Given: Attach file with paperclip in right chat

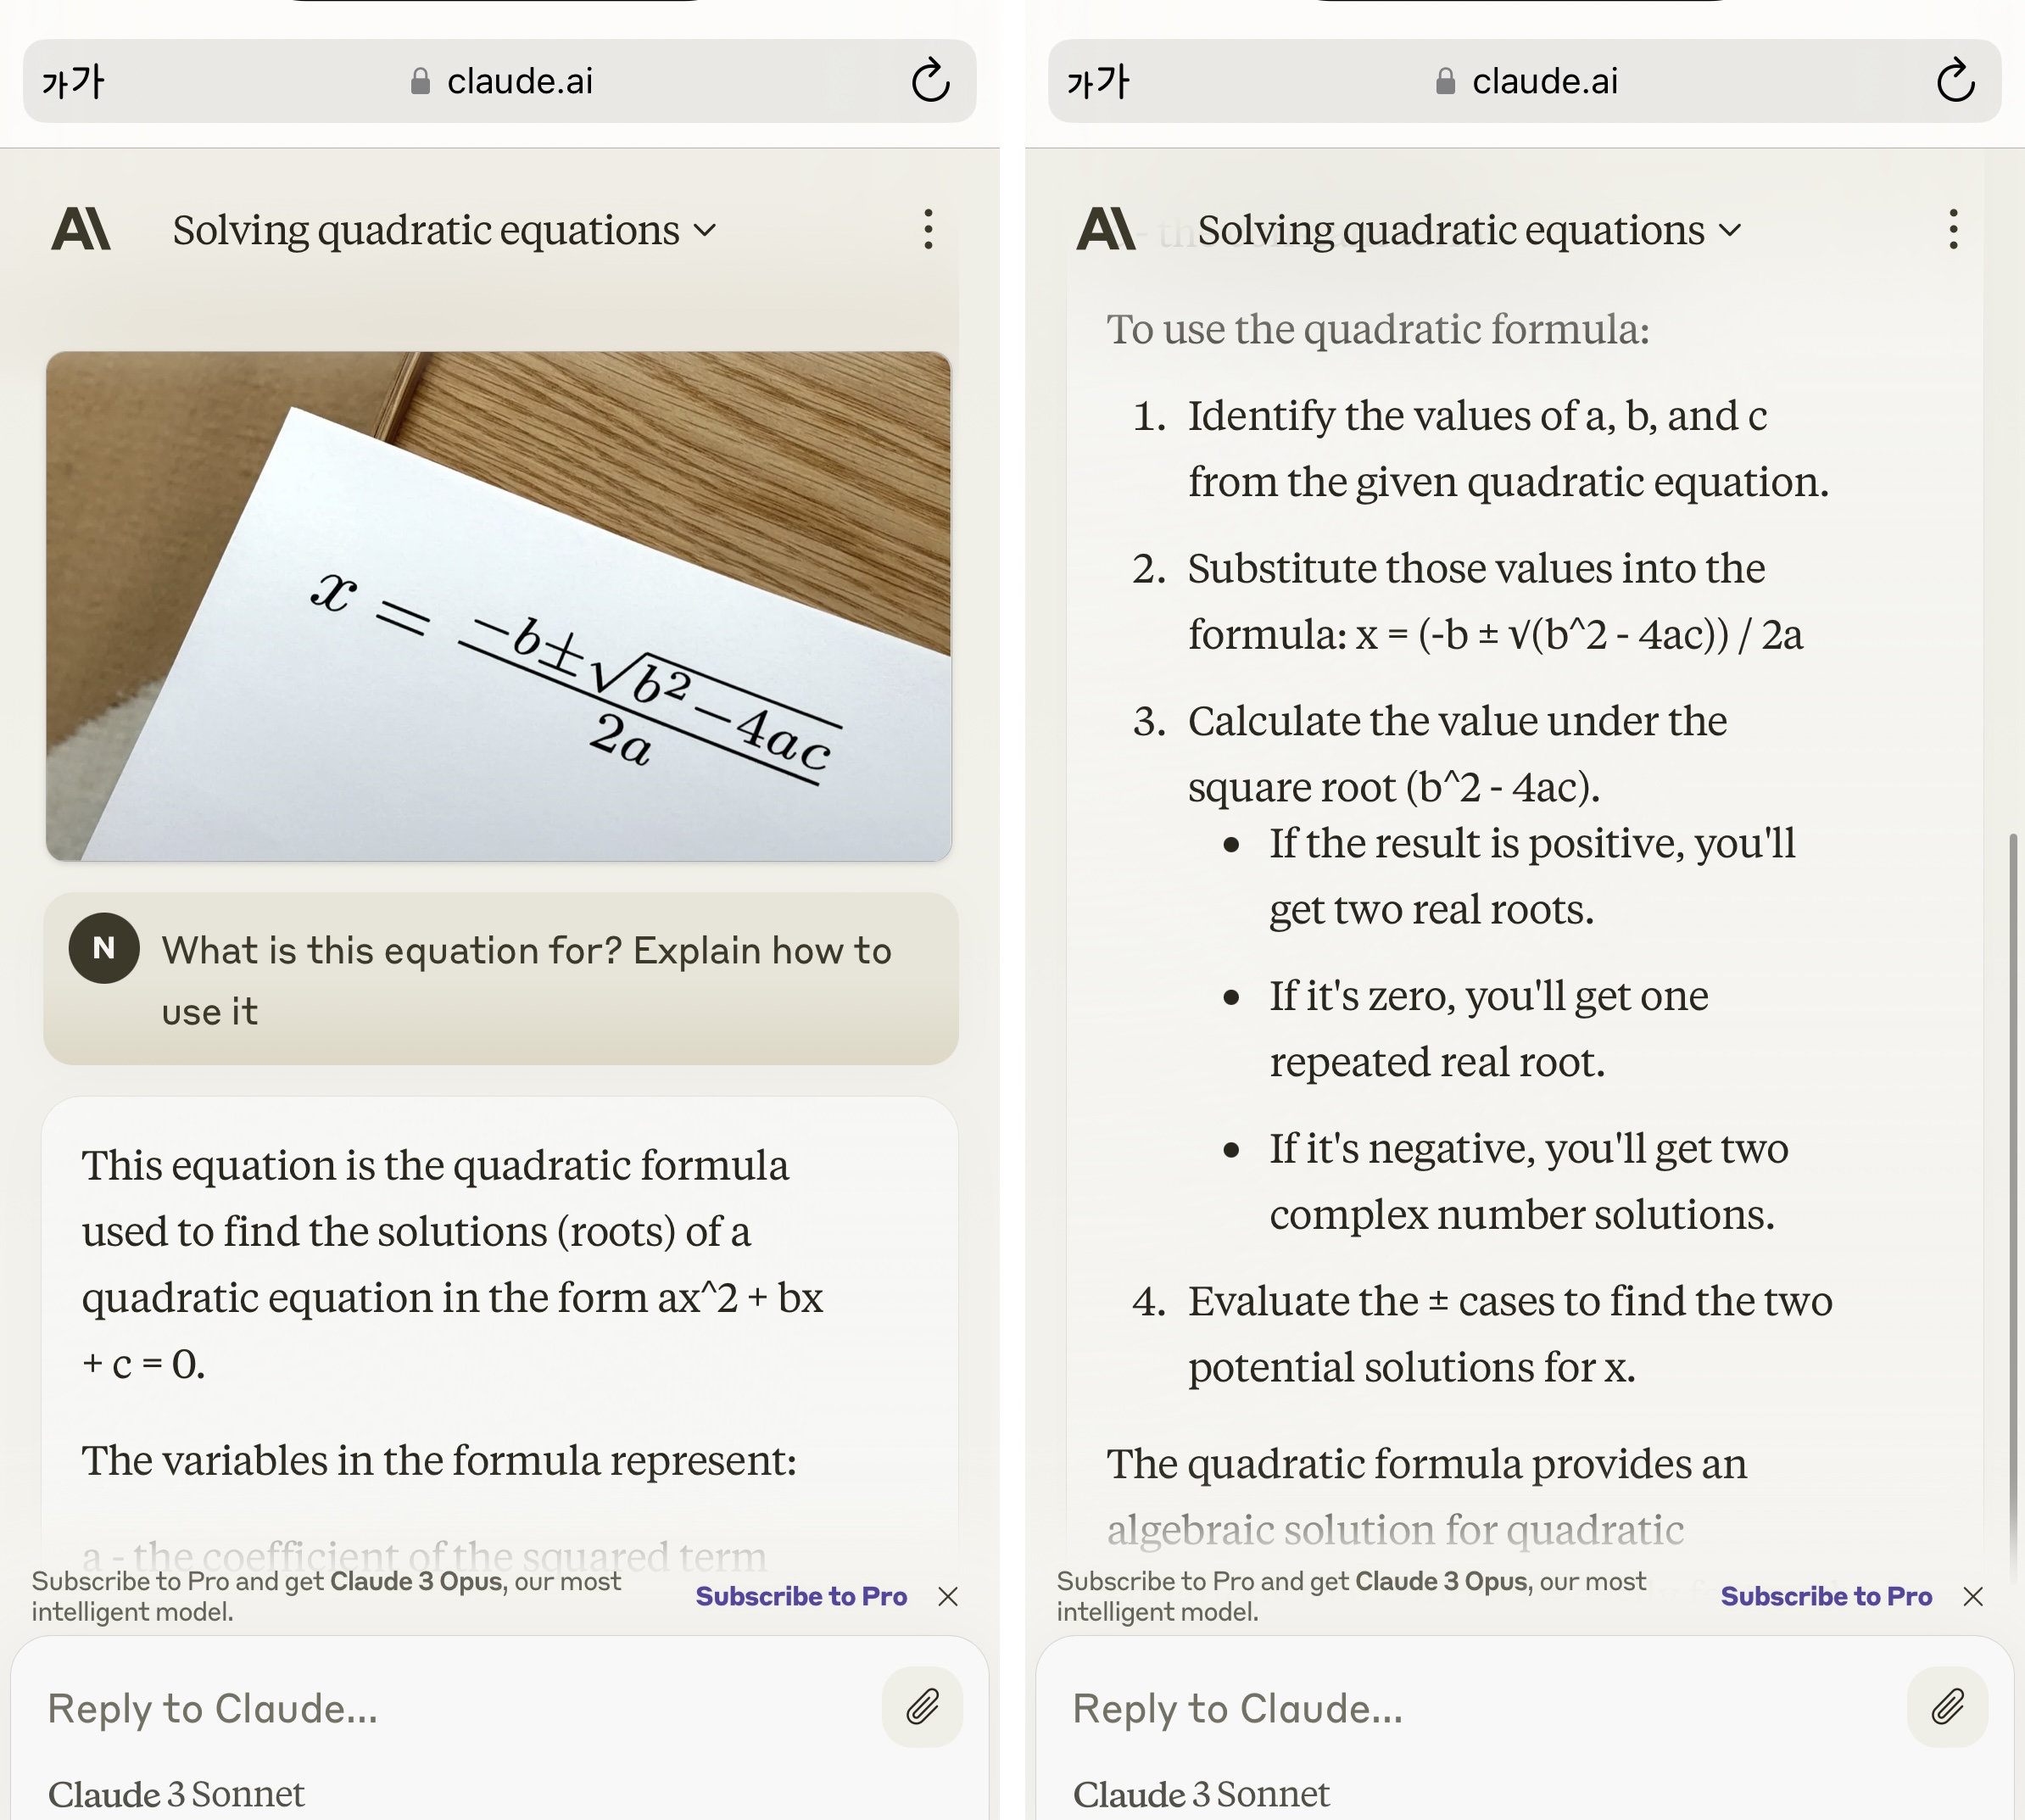Looking at the screenshot, I should point(1947,1707).
